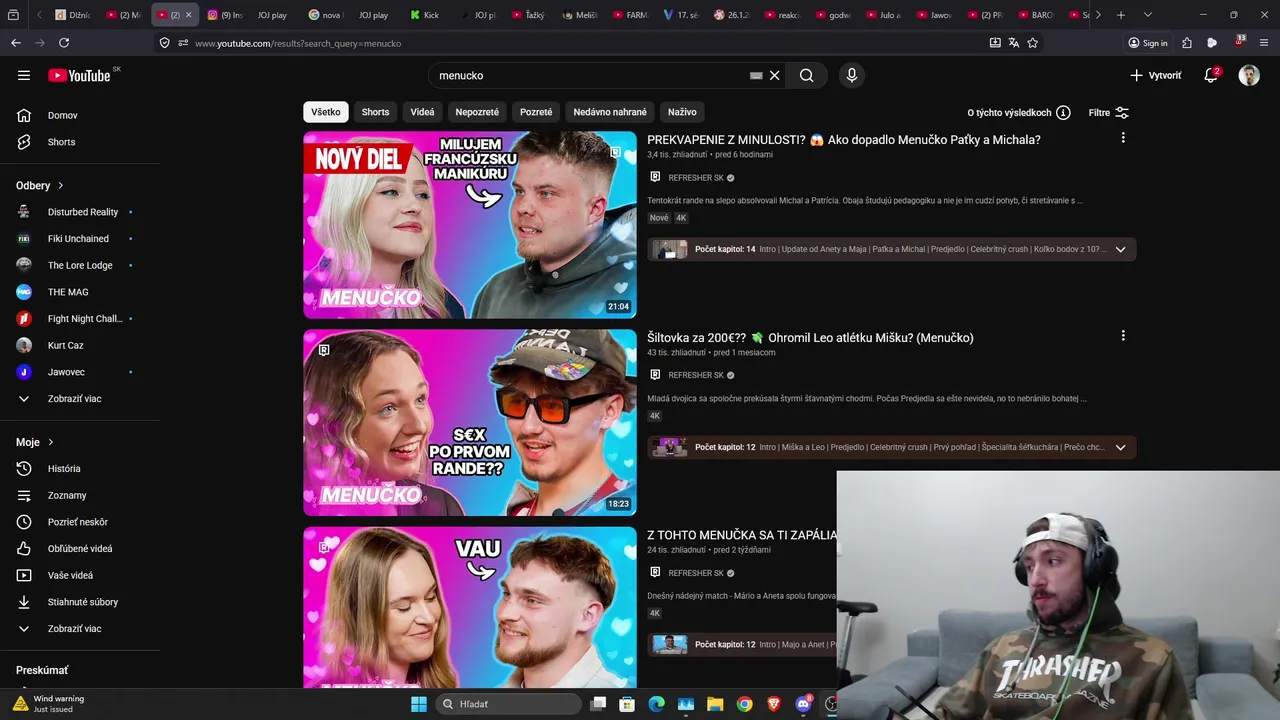
Task: Open the more options menu for Šiltovka za 200€ video
Action: pos(1123,336)
